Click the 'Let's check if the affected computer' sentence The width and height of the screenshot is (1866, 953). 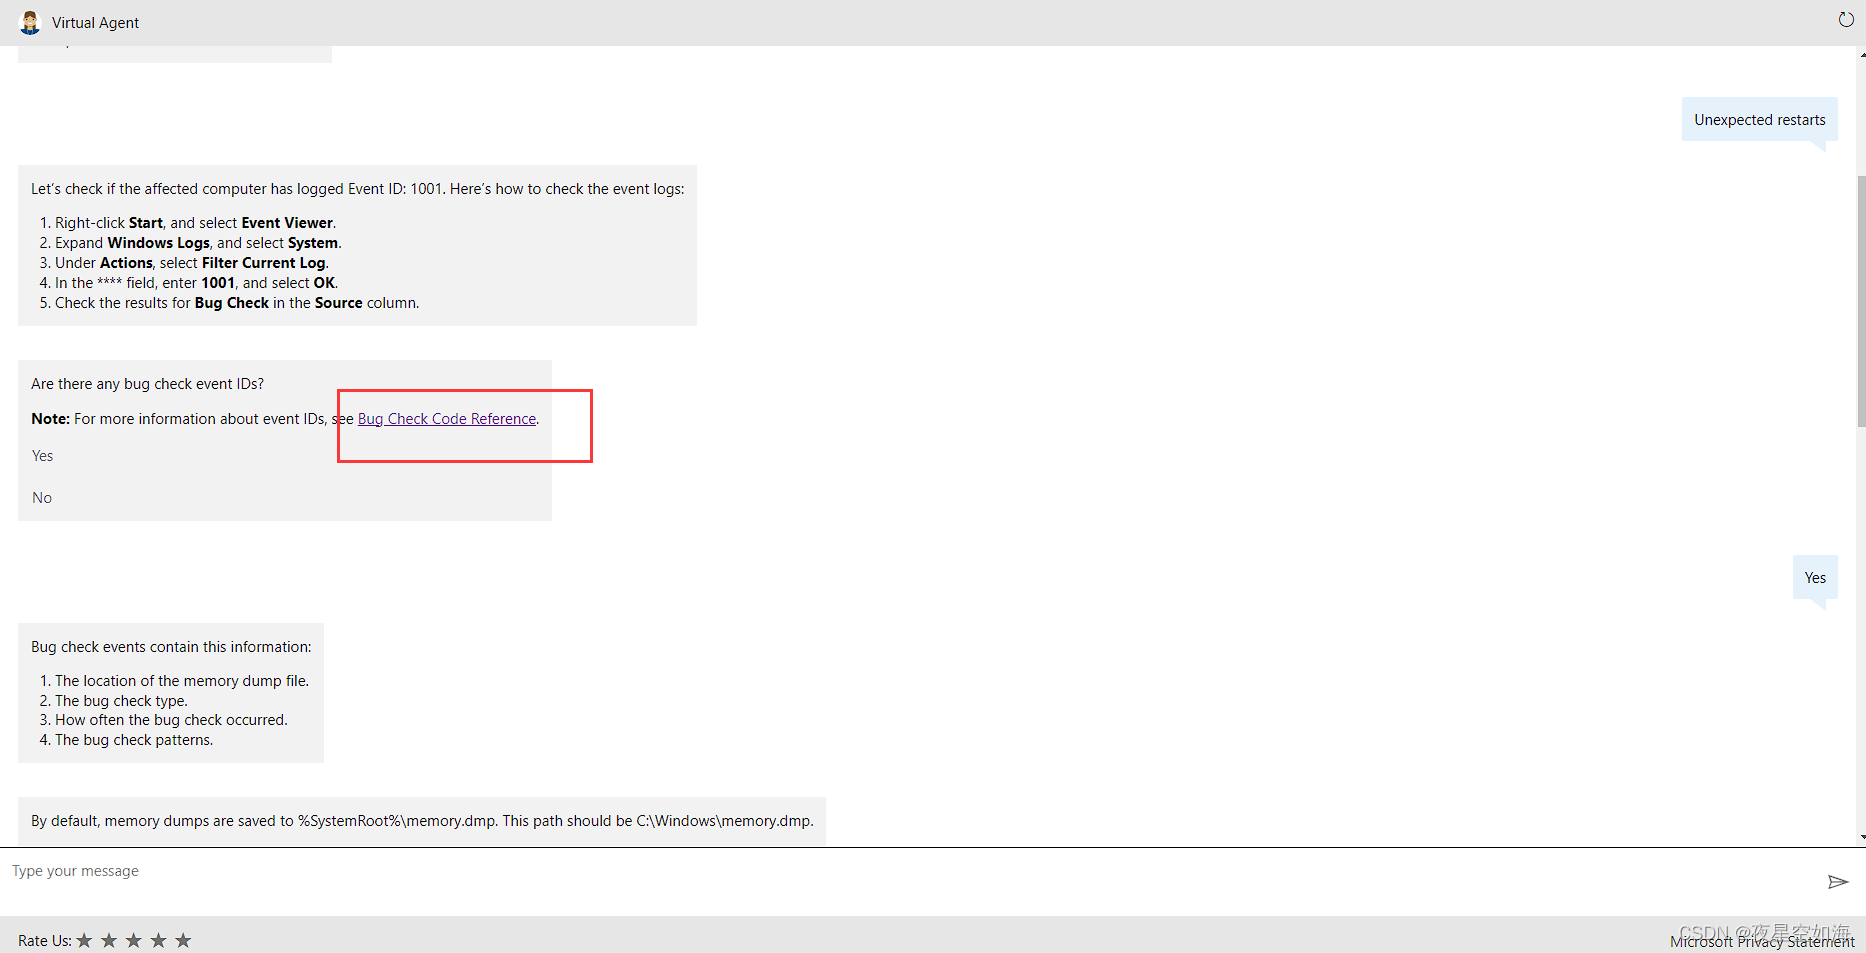coord(358,189)
